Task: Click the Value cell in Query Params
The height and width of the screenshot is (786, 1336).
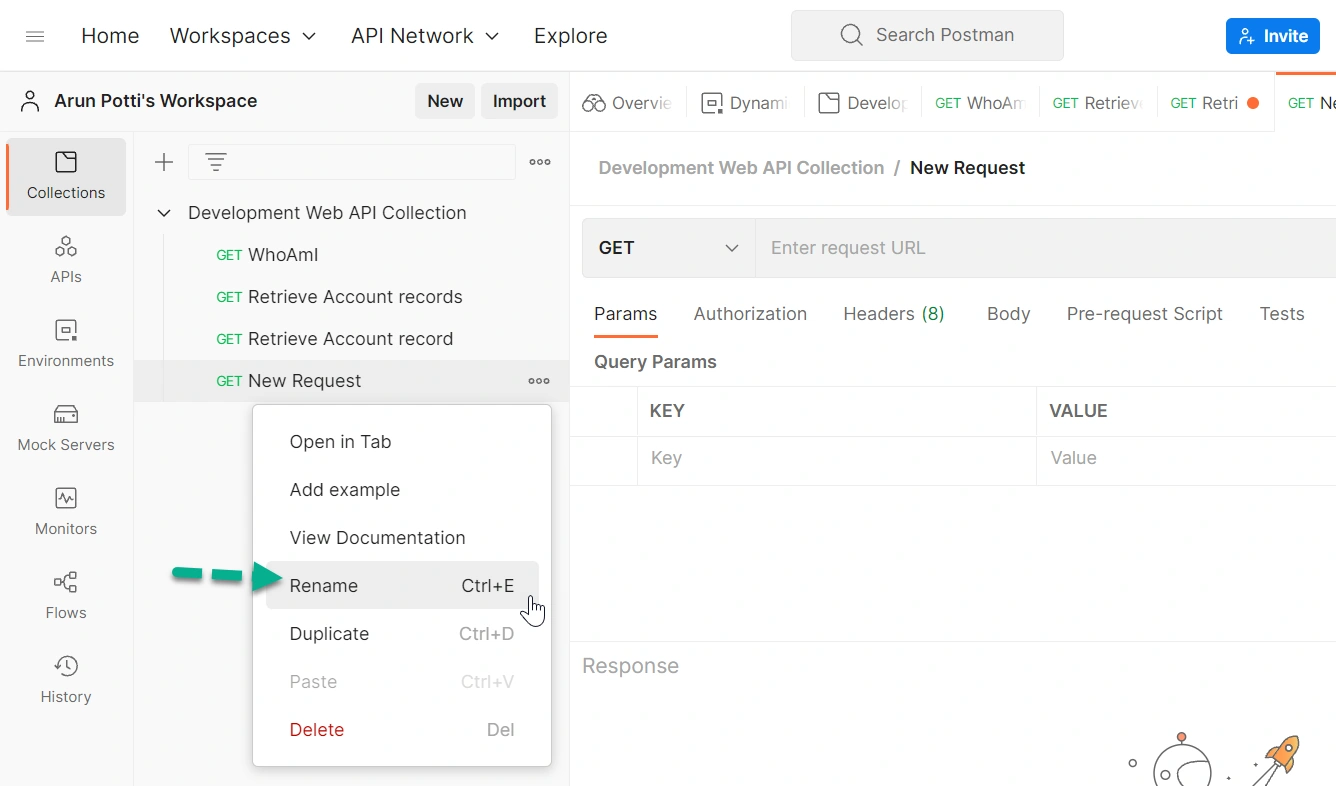Action: pos(1186,459)
